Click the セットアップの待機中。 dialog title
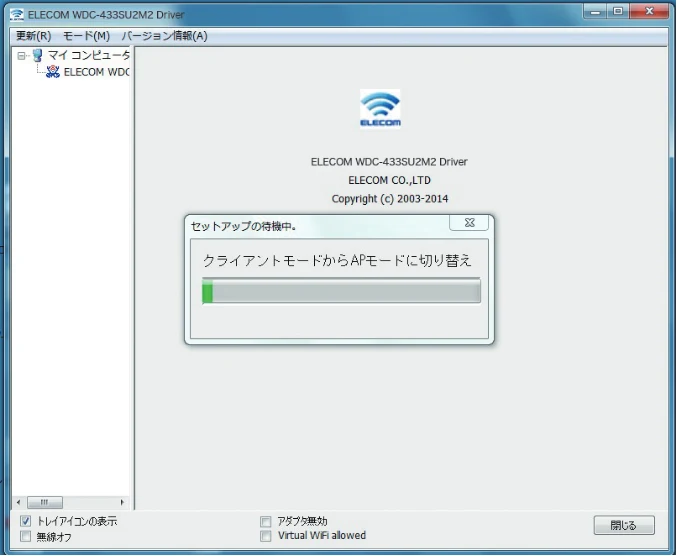The image size is (677, 556). 244,226
